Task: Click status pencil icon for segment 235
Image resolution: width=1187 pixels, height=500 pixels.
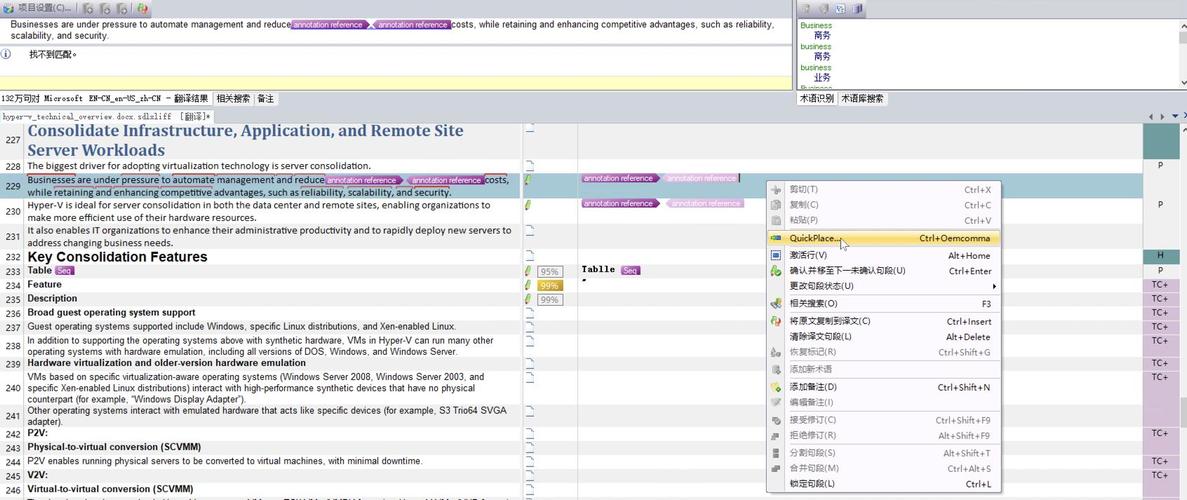Action: pyautogui.click(x=528, y=299)
